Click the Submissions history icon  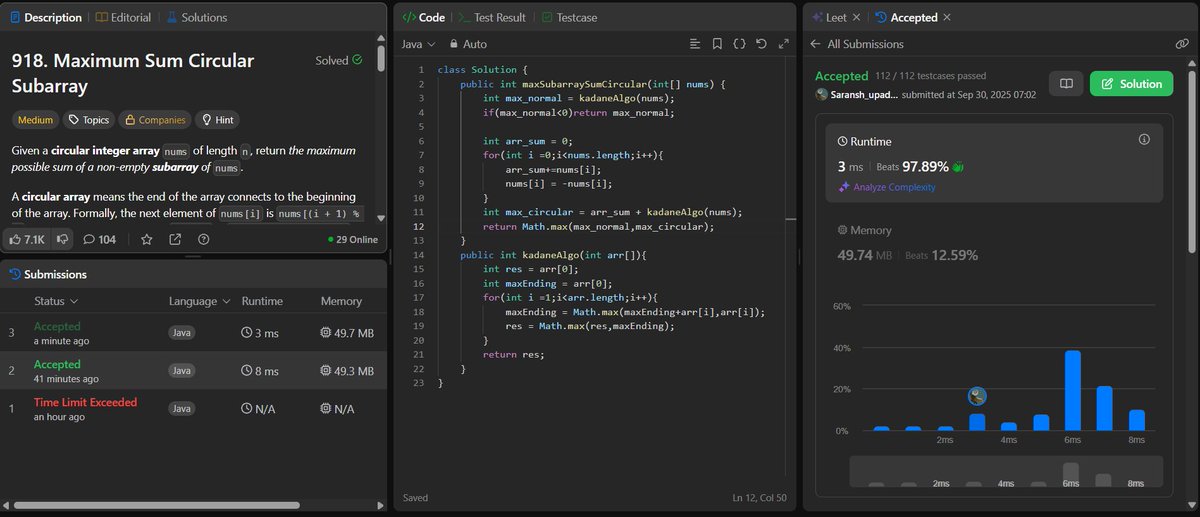[x=15, y=274]
